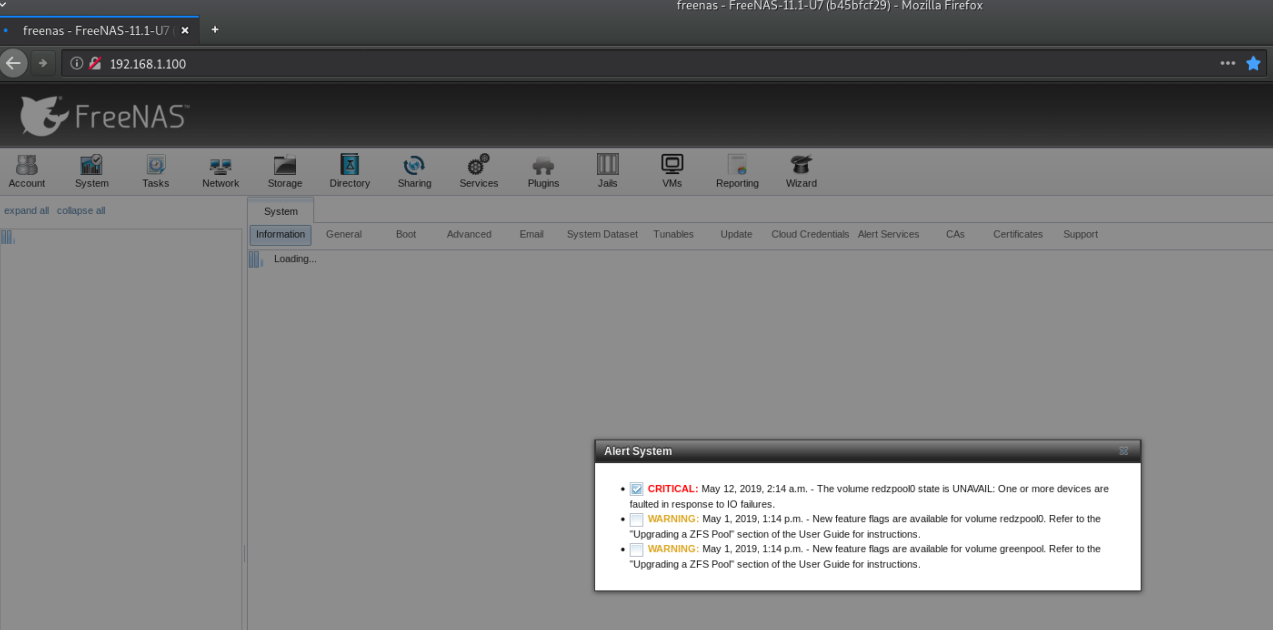1273x630 pixels.
Task: Open the Plugins toolbar icon
Action: coord(543,171)
